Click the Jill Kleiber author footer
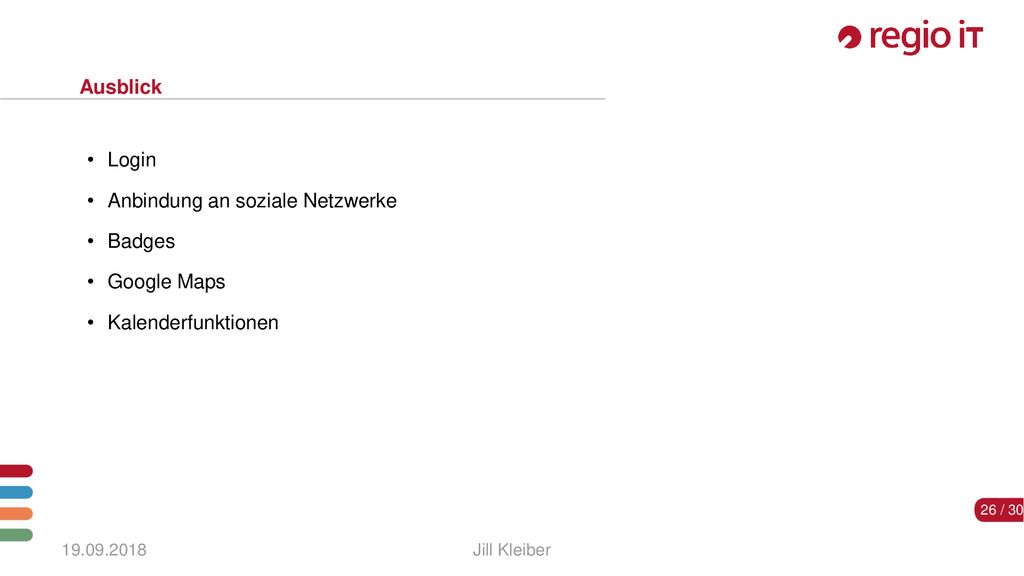This screenshot has height=576, width=1024. pos(512,550)
